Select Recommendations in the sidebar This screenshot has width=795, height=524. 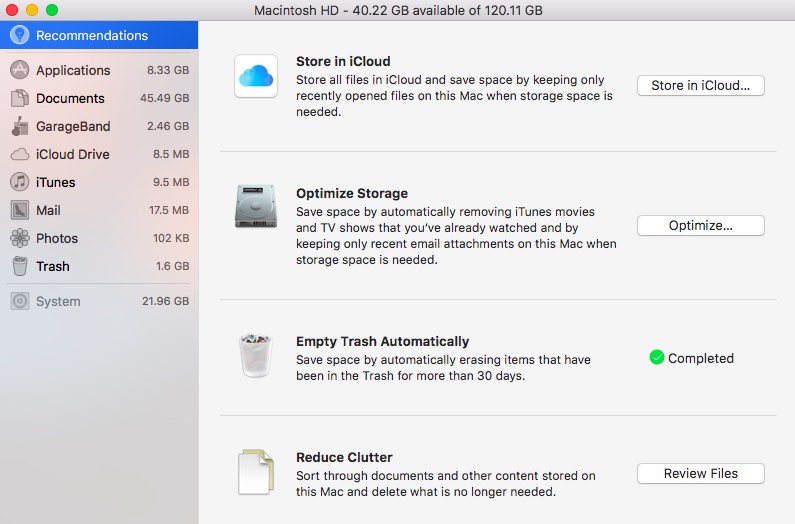tap(91, 35)
